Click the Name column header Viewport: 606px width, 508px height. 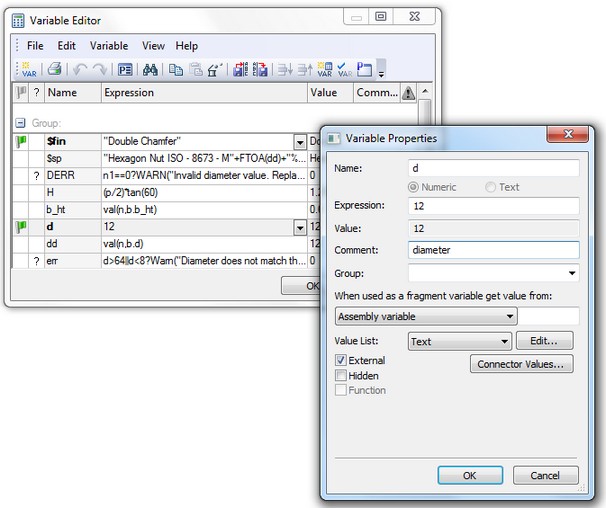point(73,93)
